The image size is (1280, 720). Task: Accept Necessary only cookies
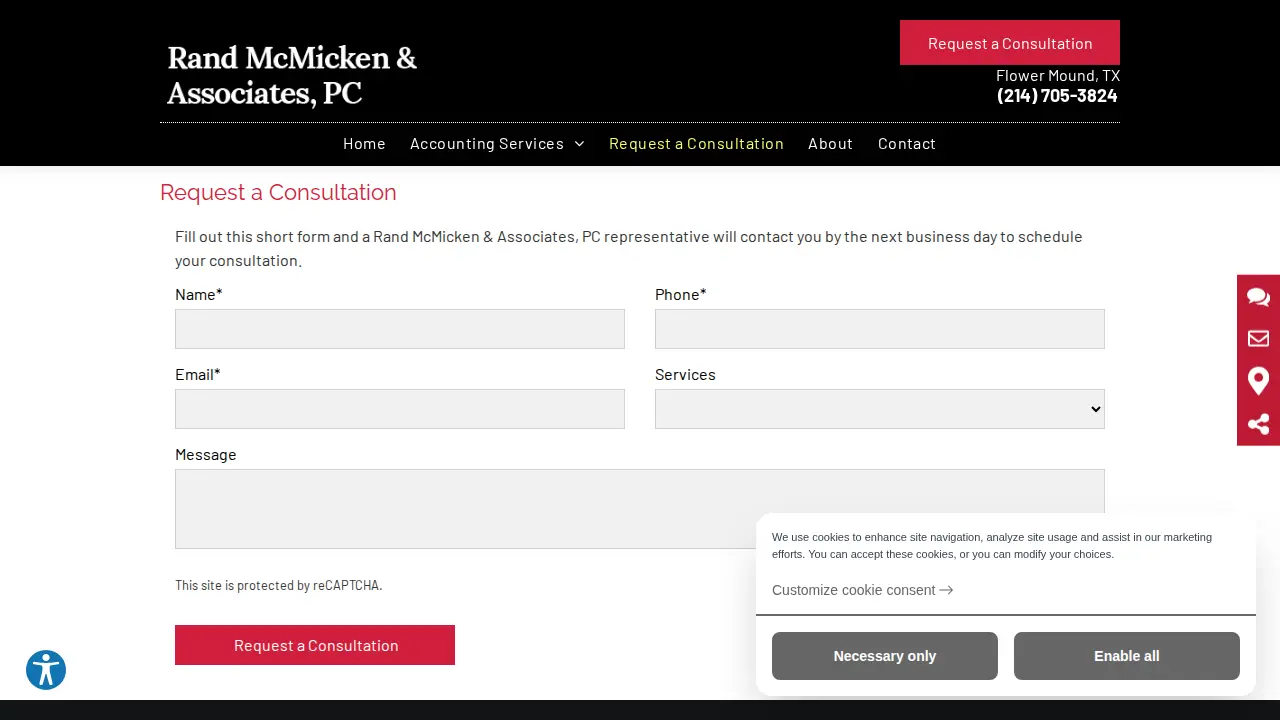click(x=885, y=656)
